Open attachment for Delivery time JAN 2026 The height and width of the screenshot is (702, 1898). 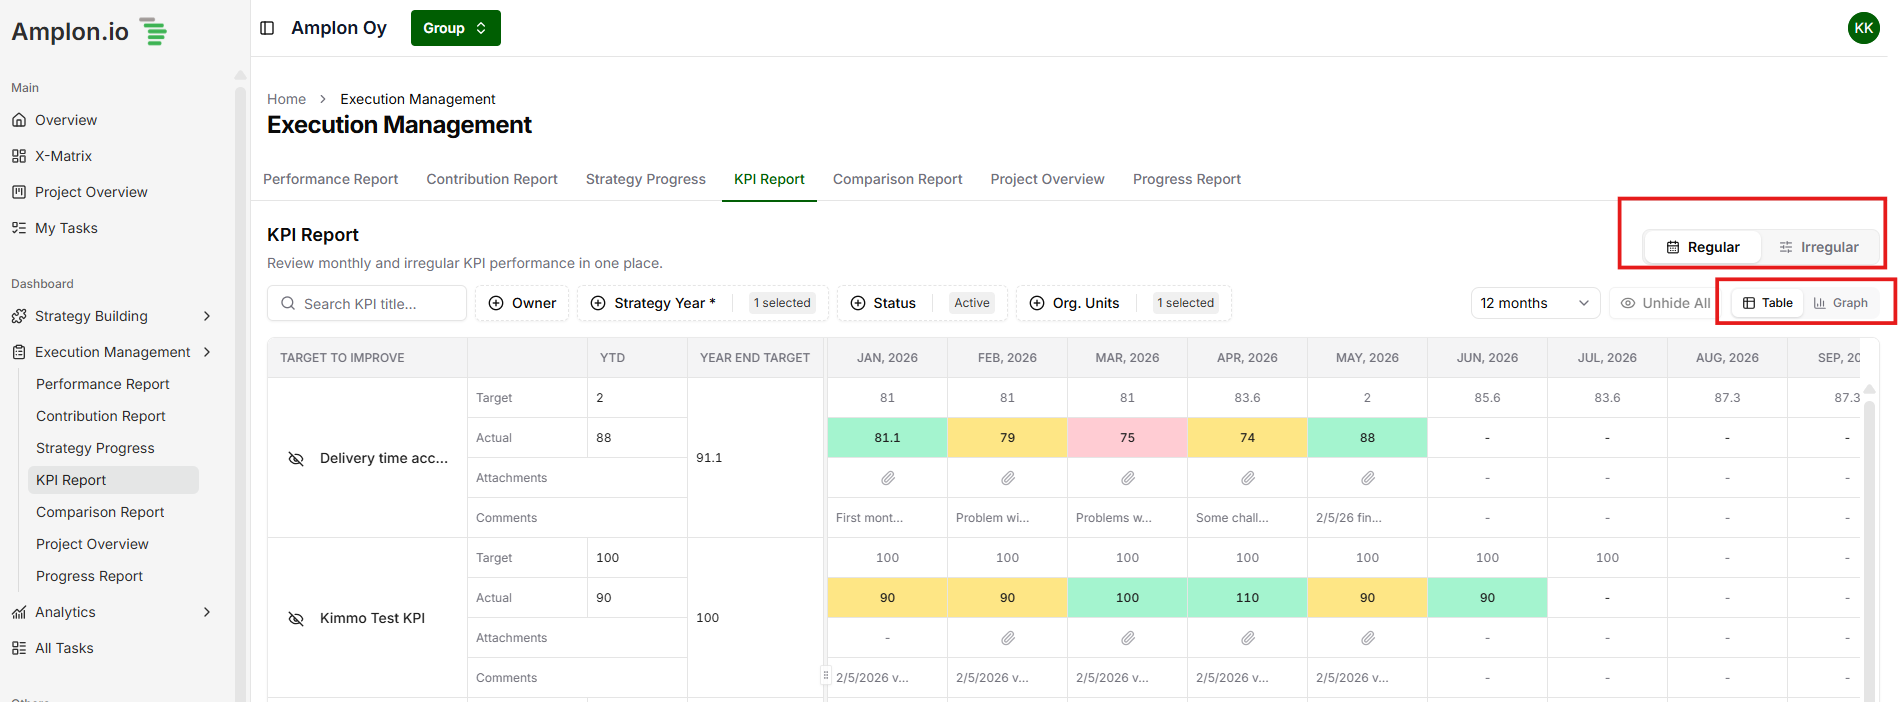(x=887, y=478)
